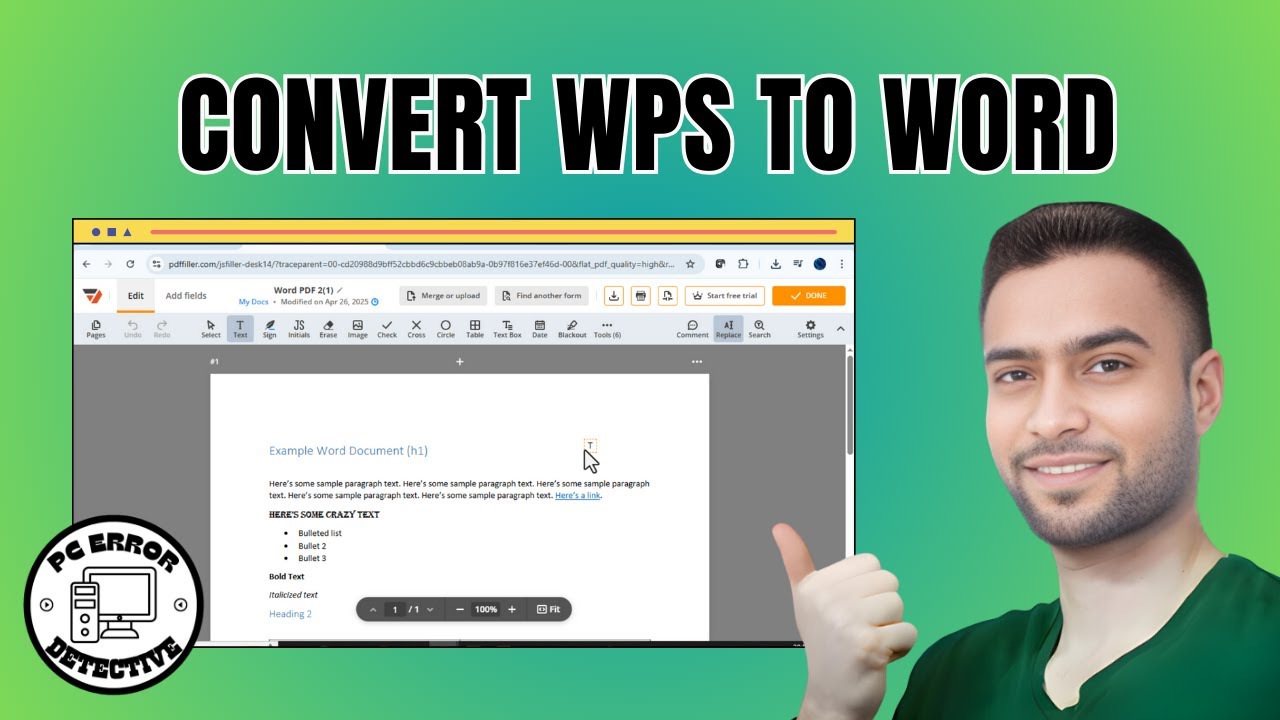Click the vertical scrollbar of the document view

click(851, 405)
